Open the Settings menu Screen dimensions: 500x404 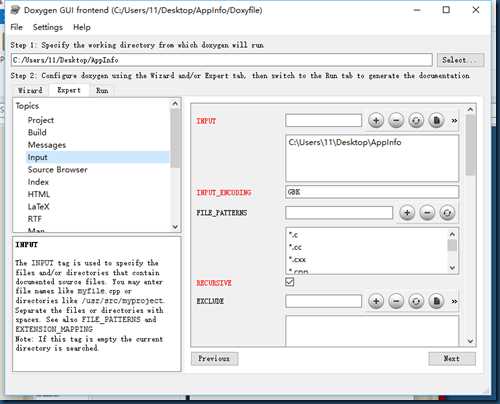click(x=48, y=27)
